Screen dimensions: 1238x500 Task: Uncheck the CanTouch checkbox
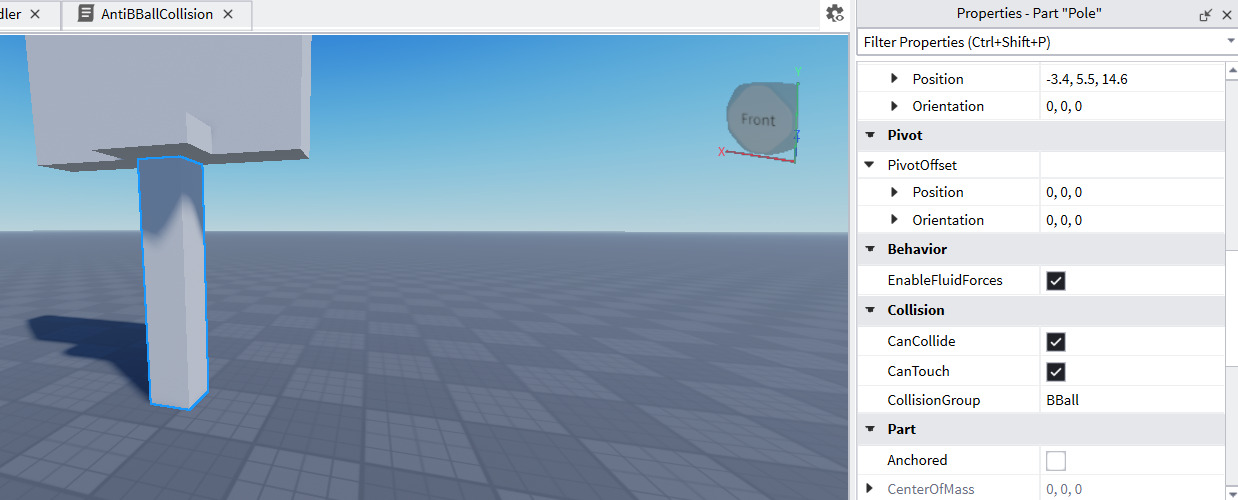(x=1055, y=372)
